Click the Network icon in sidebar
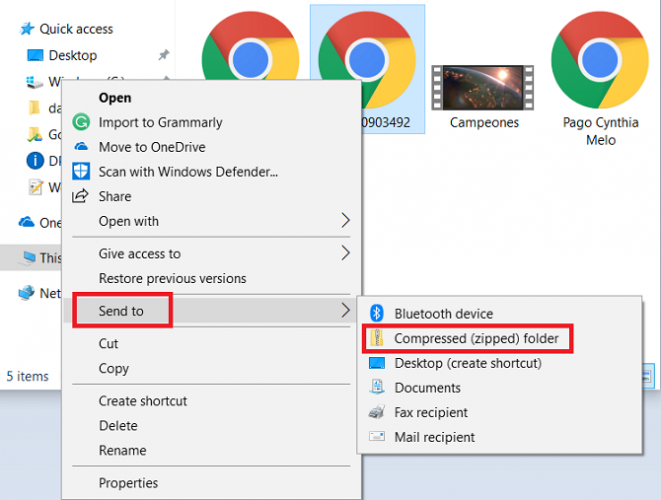661x500 pixels. click(27, 293)
